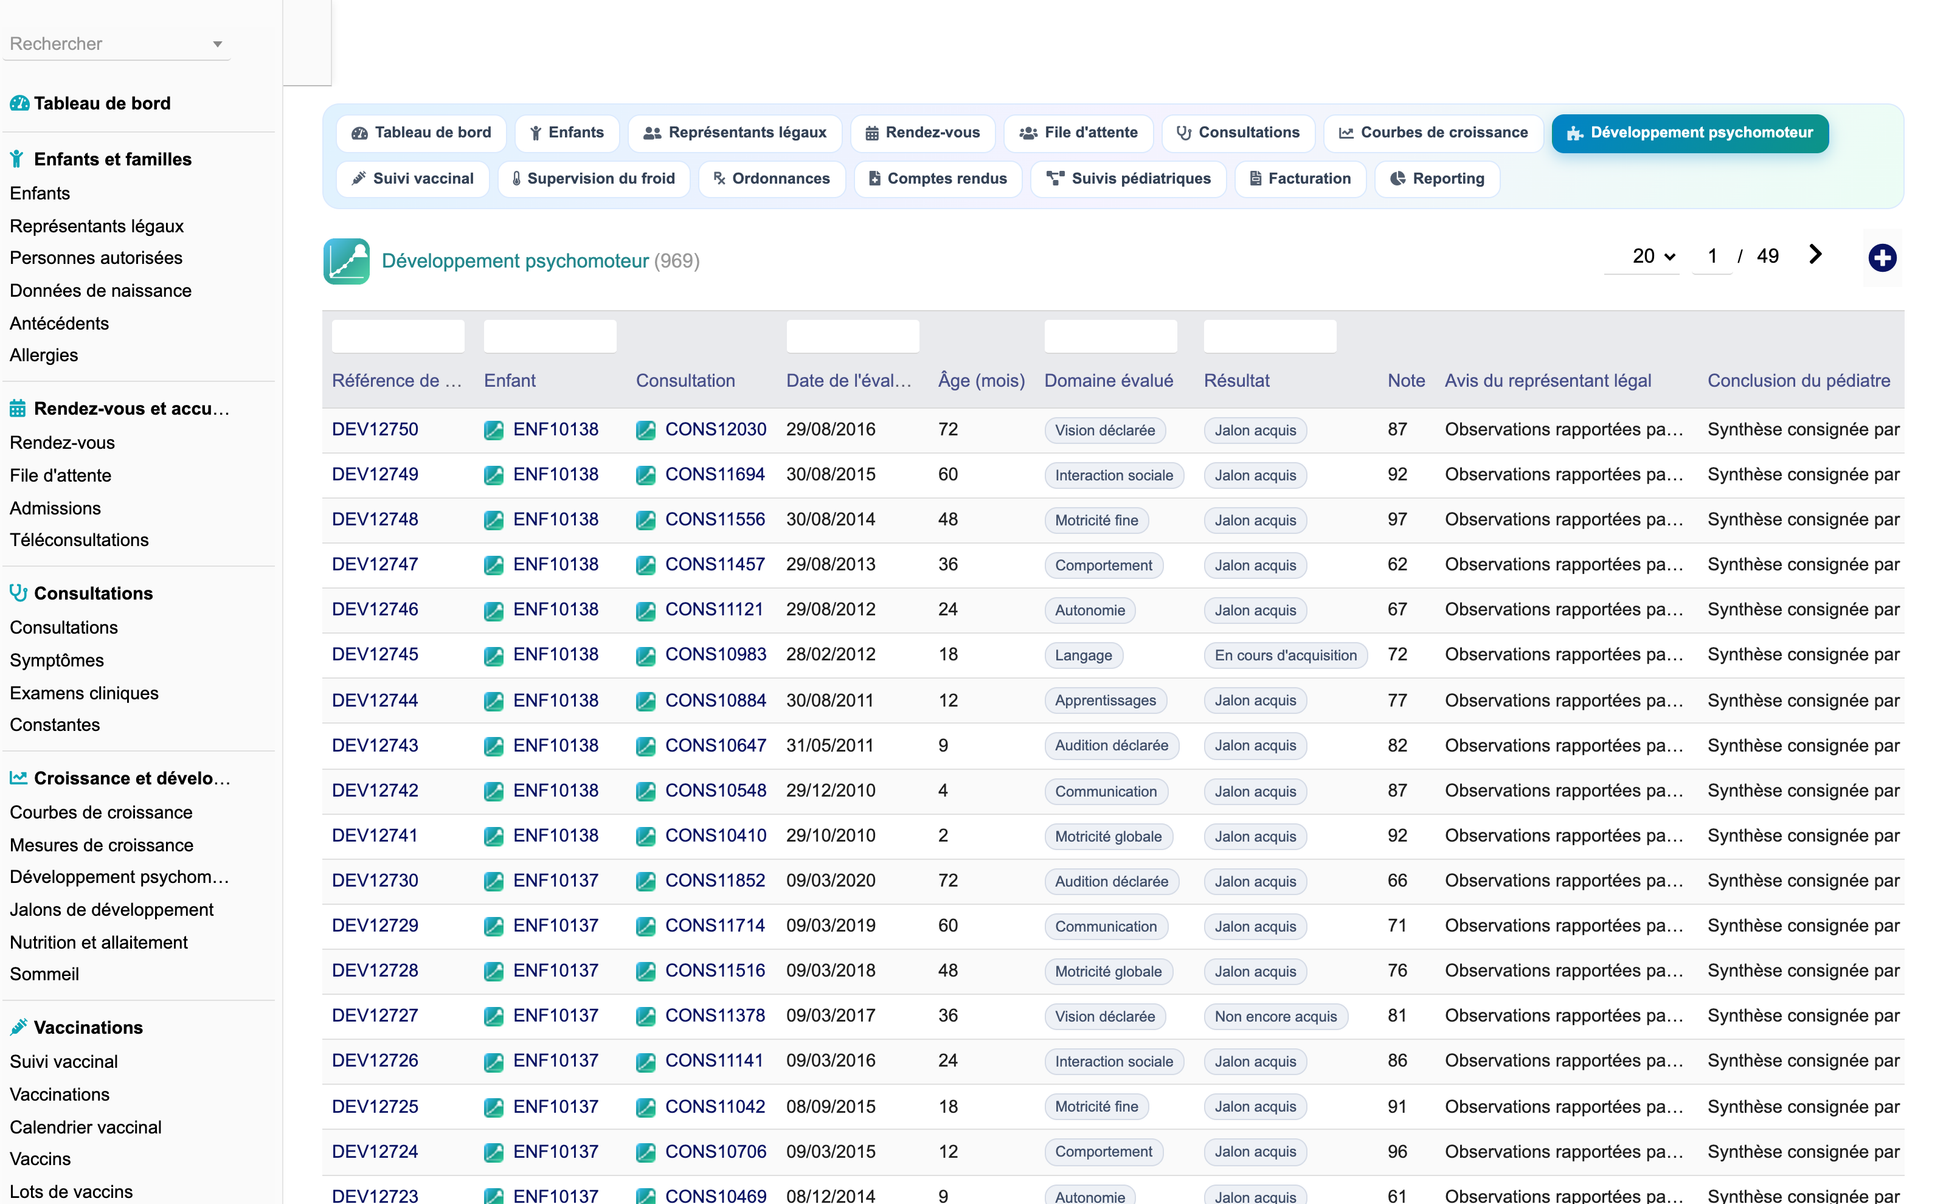Open the File d'attente tab
This screenshot has width=1946, height=1204.
(1078, 133)
